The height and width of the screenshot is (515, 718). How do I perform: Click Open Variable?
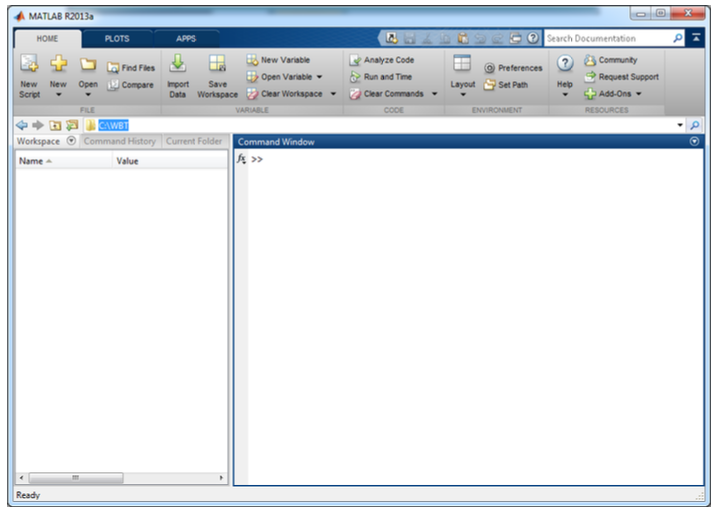[x=279, y=77]
